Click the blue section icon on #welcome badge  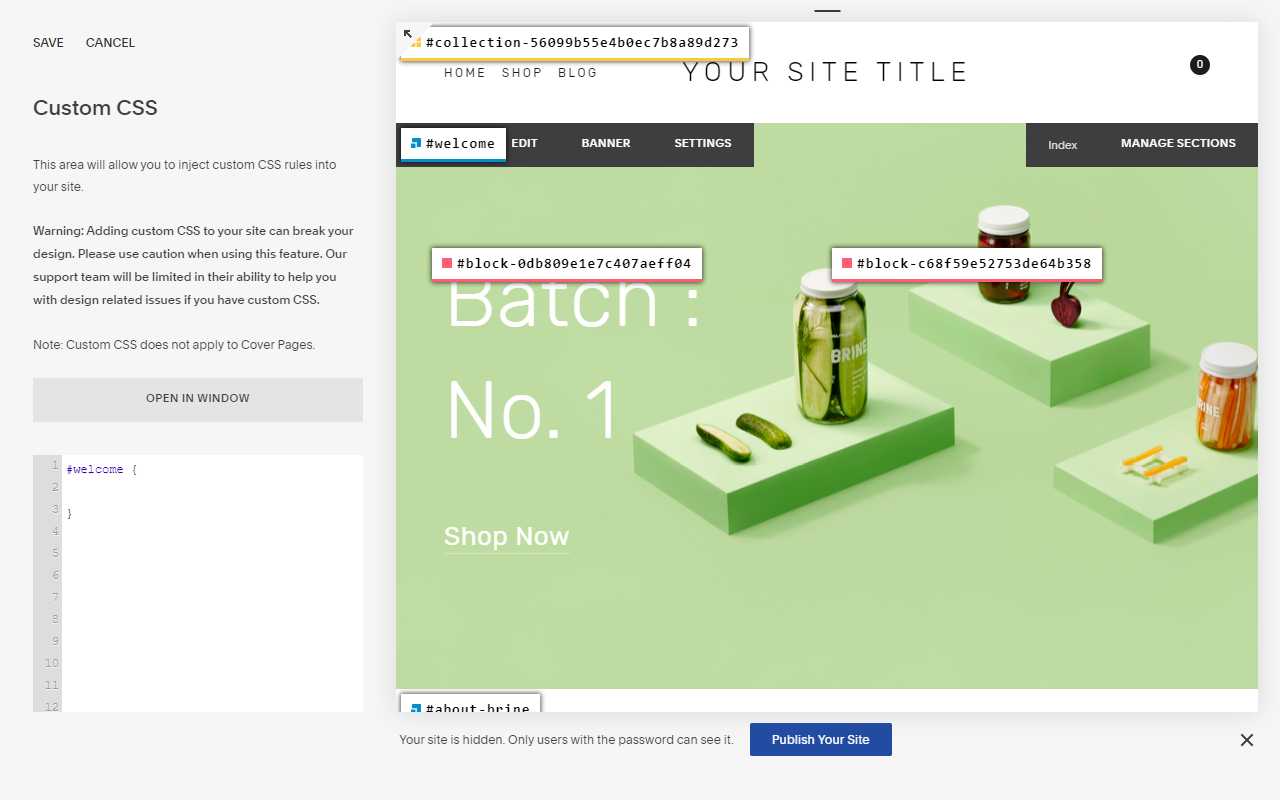click(415, 143)
